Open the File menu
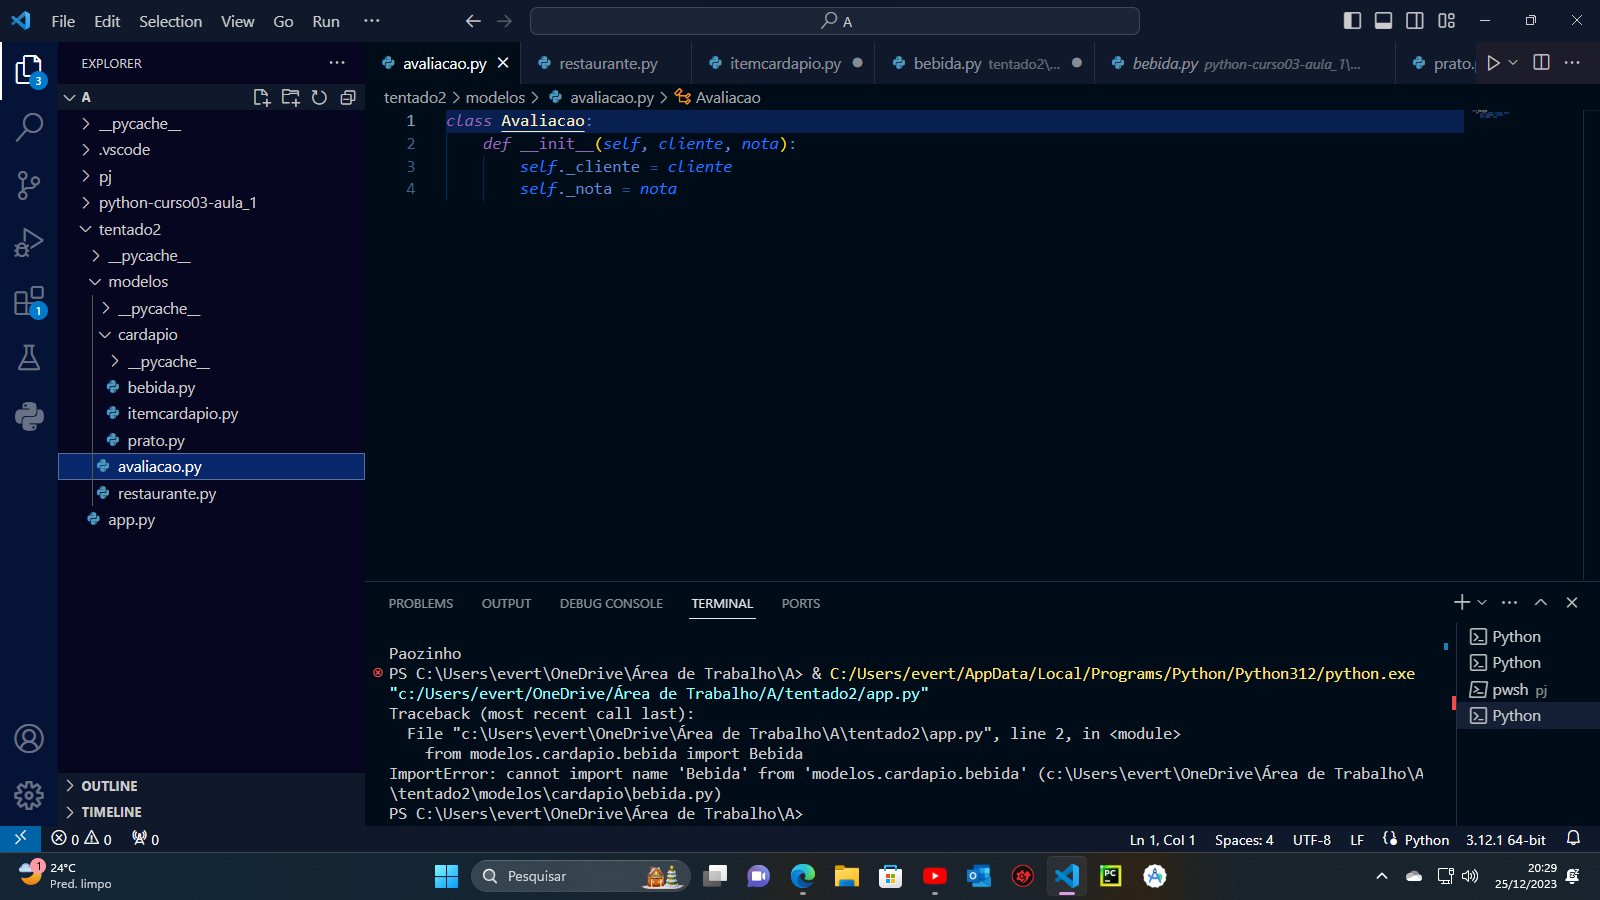Viewport: 1600px width, 900px height. pyautogui.click(x=63, y=21)
